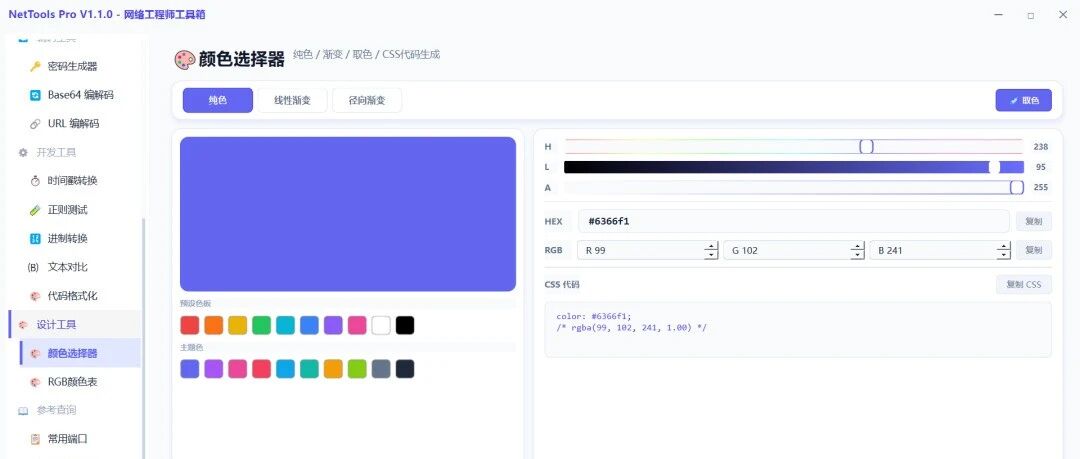The height and width of the screenshot is (459, 1080).
Task: Decrease G value with down arrow
Action: click(858, 255)
